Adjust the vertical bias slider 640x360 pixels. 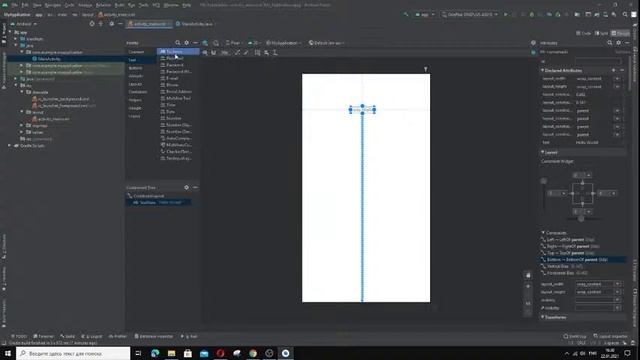(544, 181)
